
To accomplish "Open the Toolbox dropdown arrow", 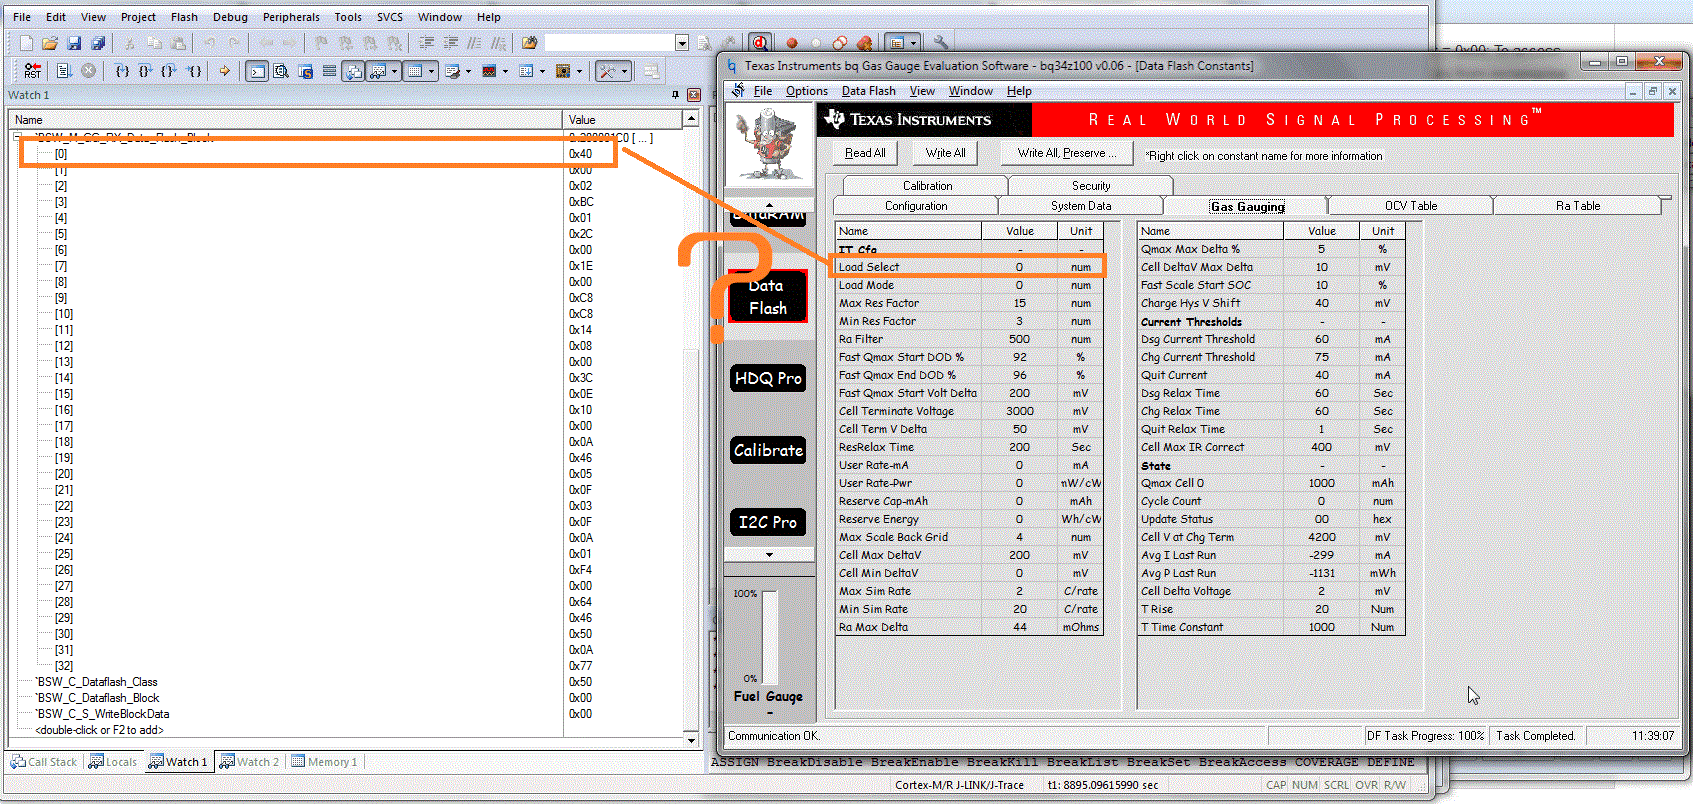I will [624, 71].
